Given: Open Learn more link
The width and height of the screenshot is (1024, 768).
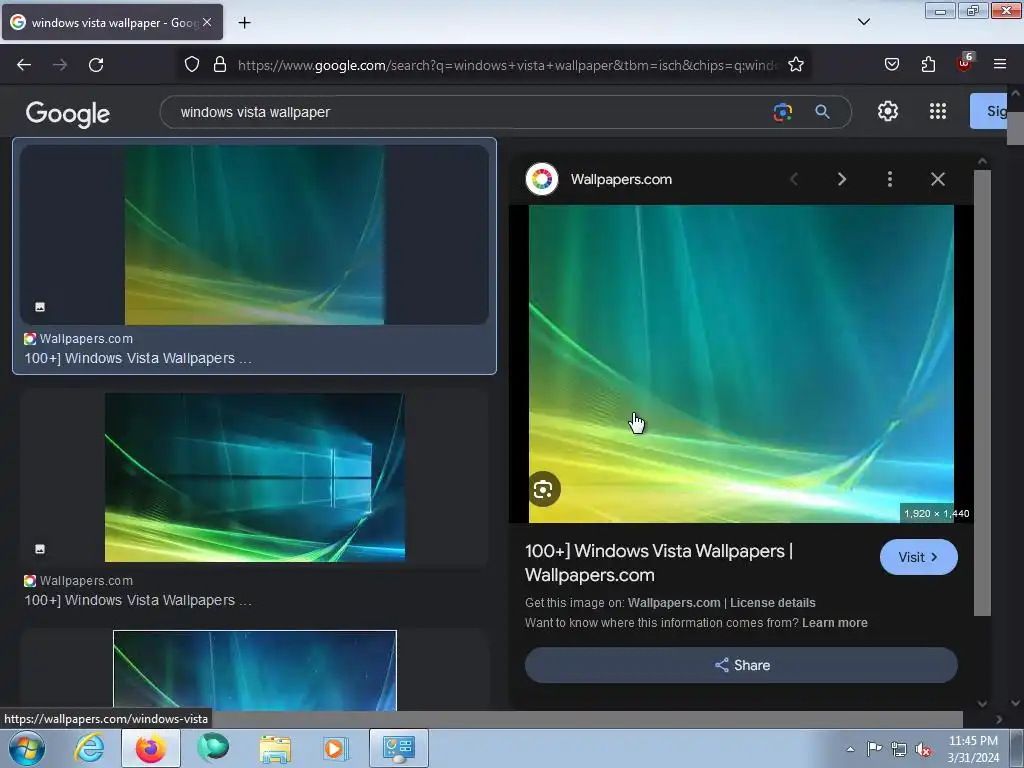Looking at the screenshot, I should 835,623.
